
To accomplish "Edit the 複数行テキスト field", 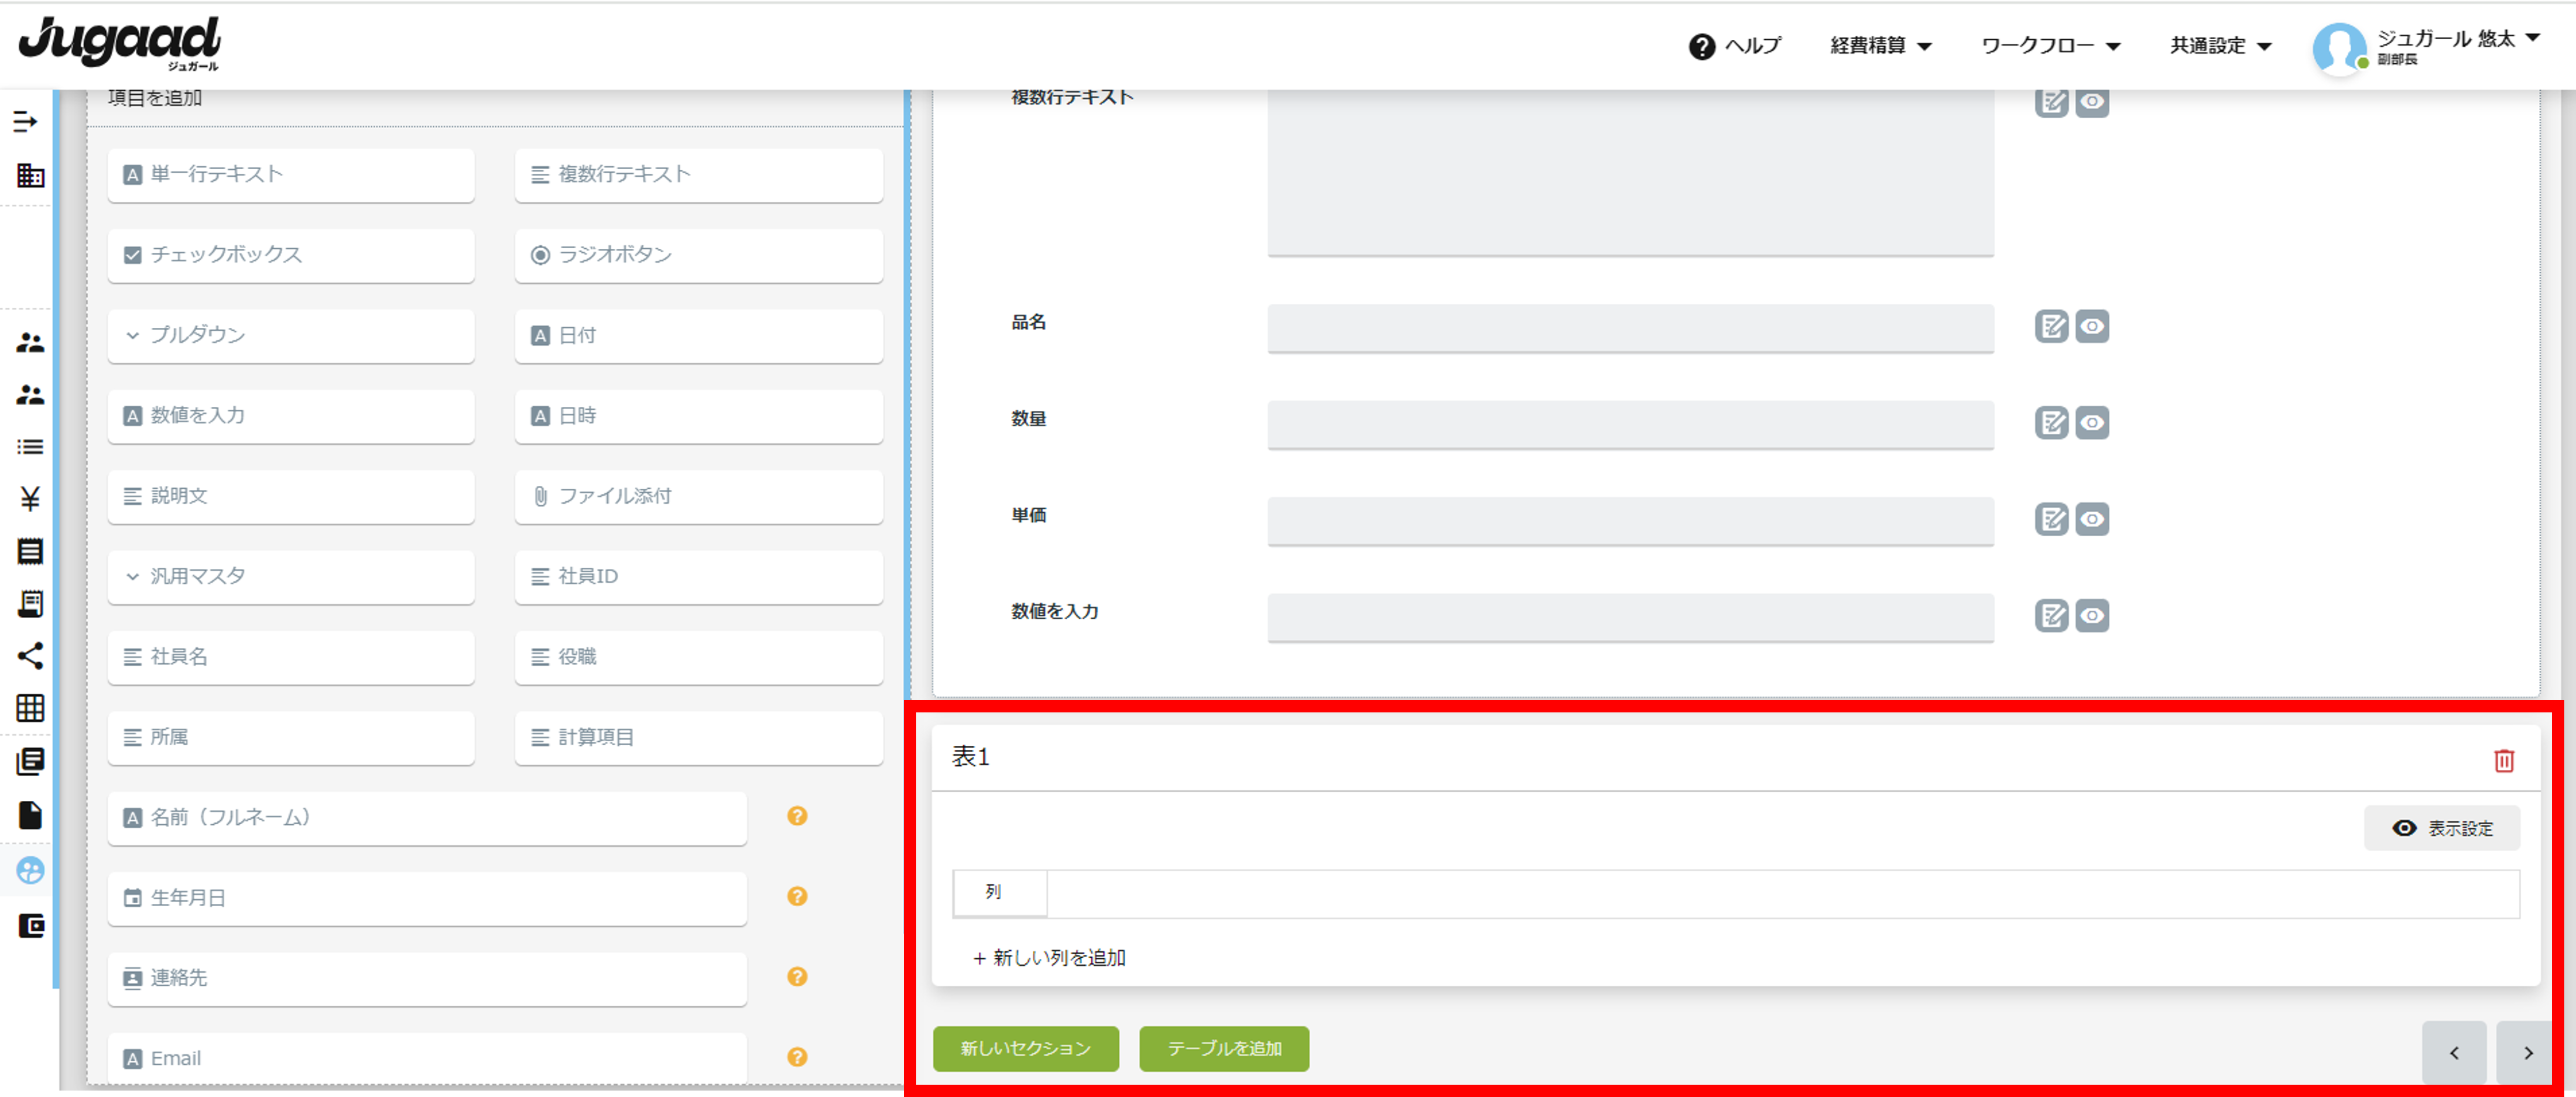I will (x=2051, y=102).
